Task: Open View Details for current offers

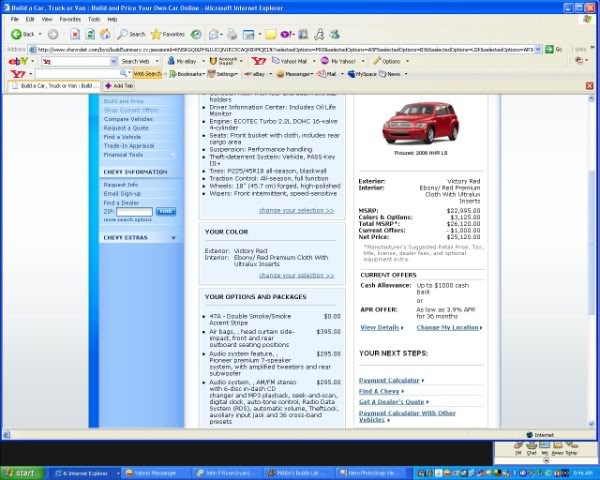Action: pyautogui.click(x=380, y=327)
